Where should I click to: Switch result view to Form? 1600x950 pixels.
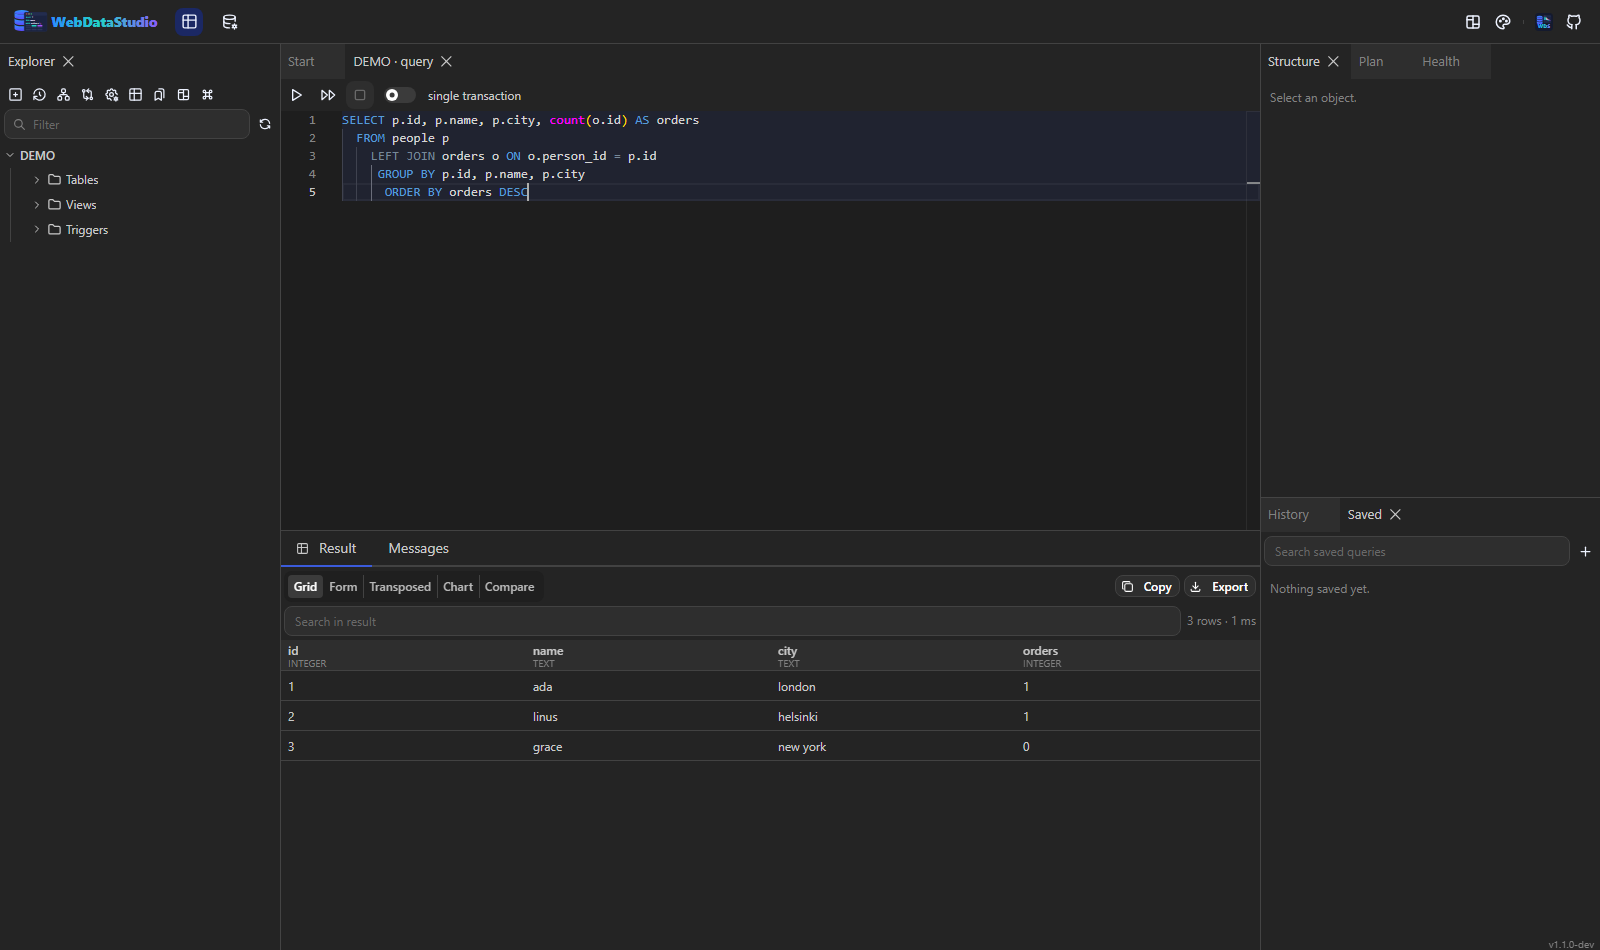[343, 587]
